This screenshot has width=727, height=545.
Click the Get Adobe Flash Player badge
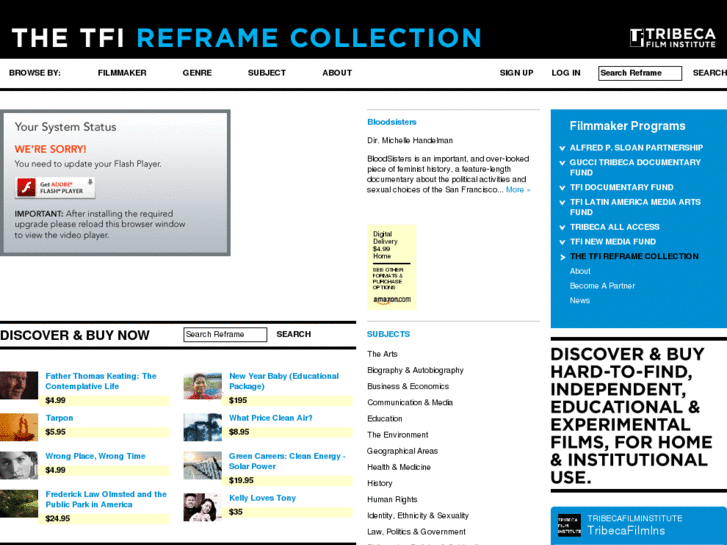point(55,187)
